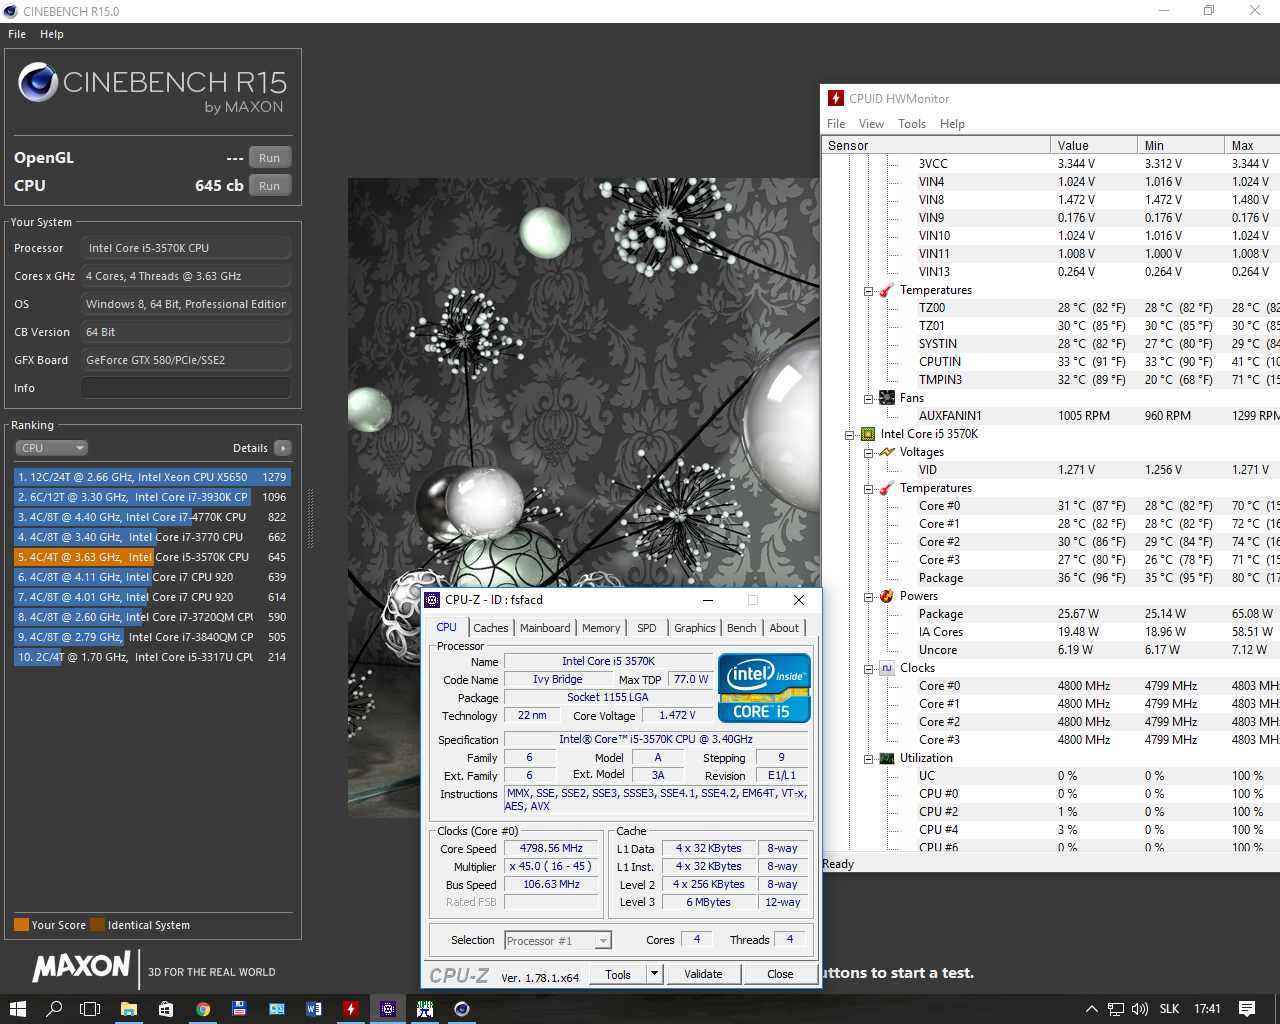Screen dimensions: 1280x1024
Task: Collapse the Intel Core i5 3570K node
Action: pos(849,434)
